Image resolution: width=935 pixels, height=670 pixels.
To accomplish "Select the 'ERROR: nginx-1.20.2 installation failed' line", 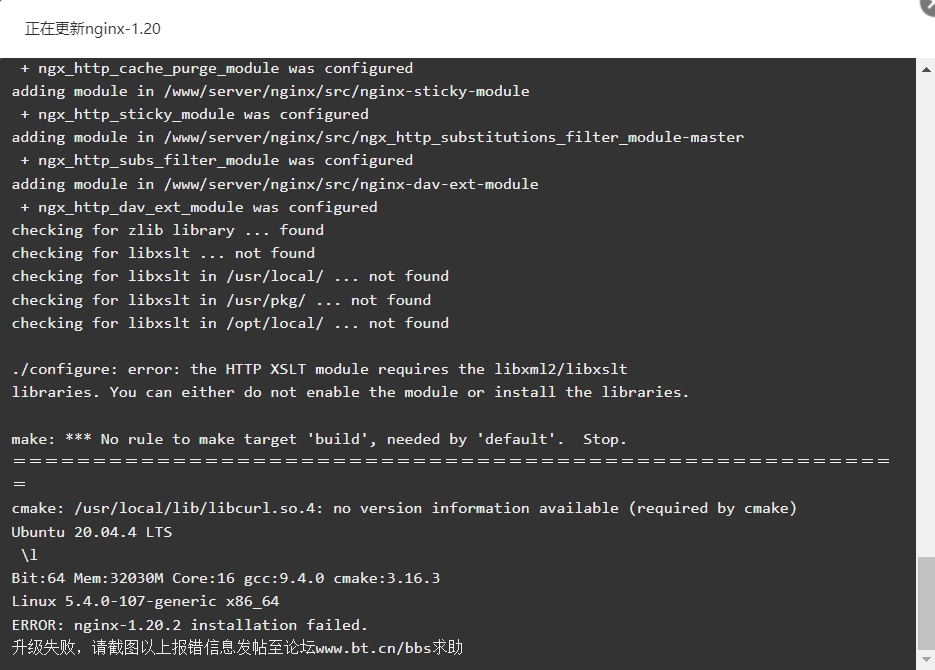I will pos(190,625).
